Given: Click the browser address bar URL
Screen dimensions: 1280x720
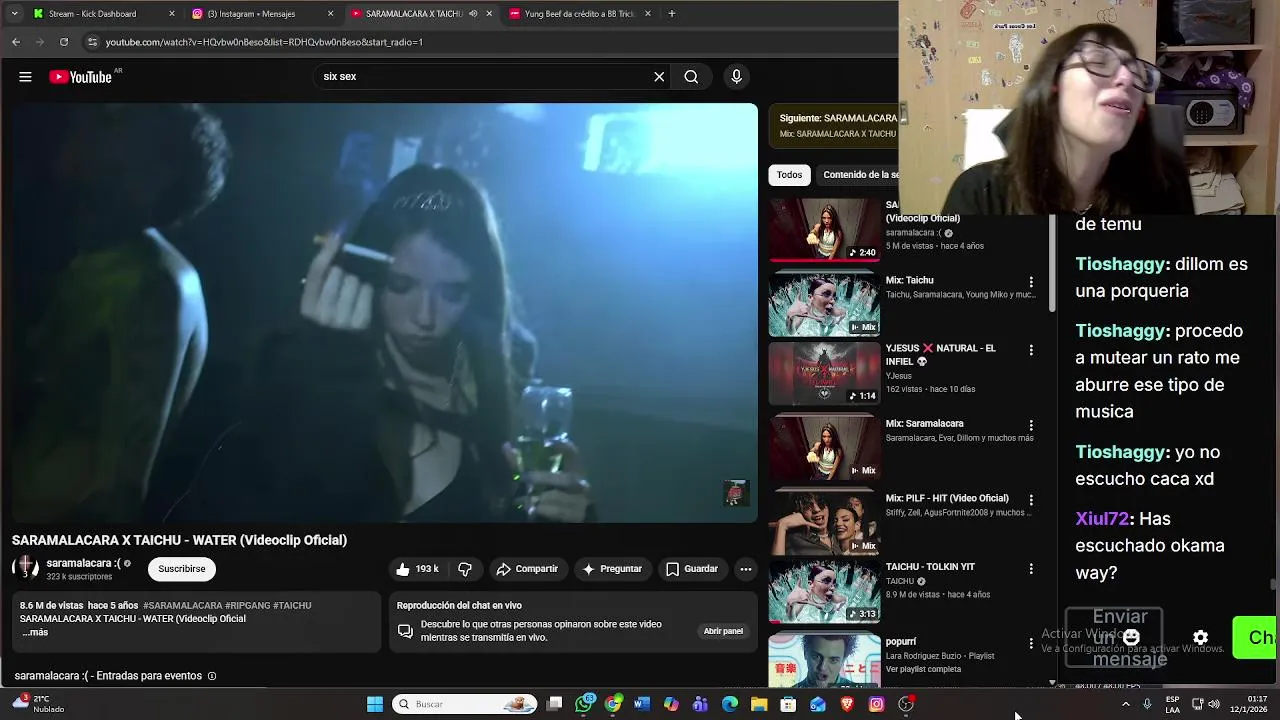Looking at the screenshot, I should click(264, 42).
